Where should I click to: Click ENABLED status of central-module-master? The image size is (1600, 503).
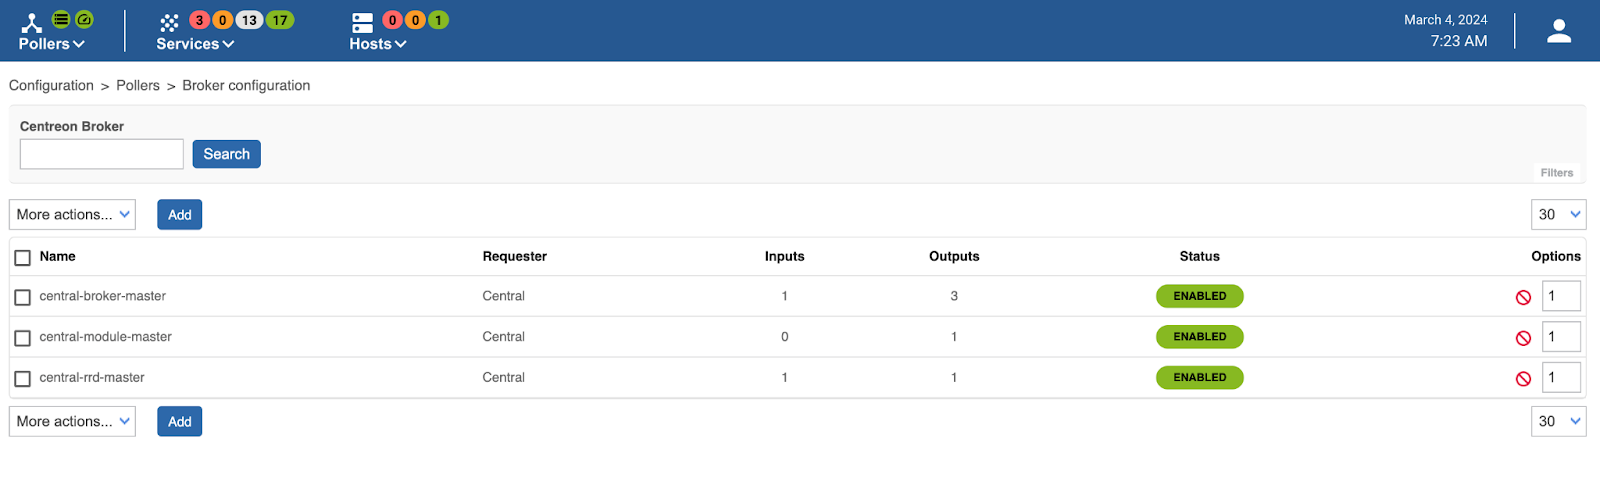(x=1200, y=337)
